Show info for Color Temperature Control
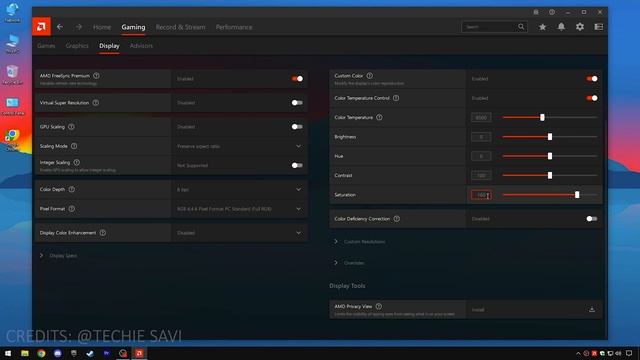 tap(396, 98)
